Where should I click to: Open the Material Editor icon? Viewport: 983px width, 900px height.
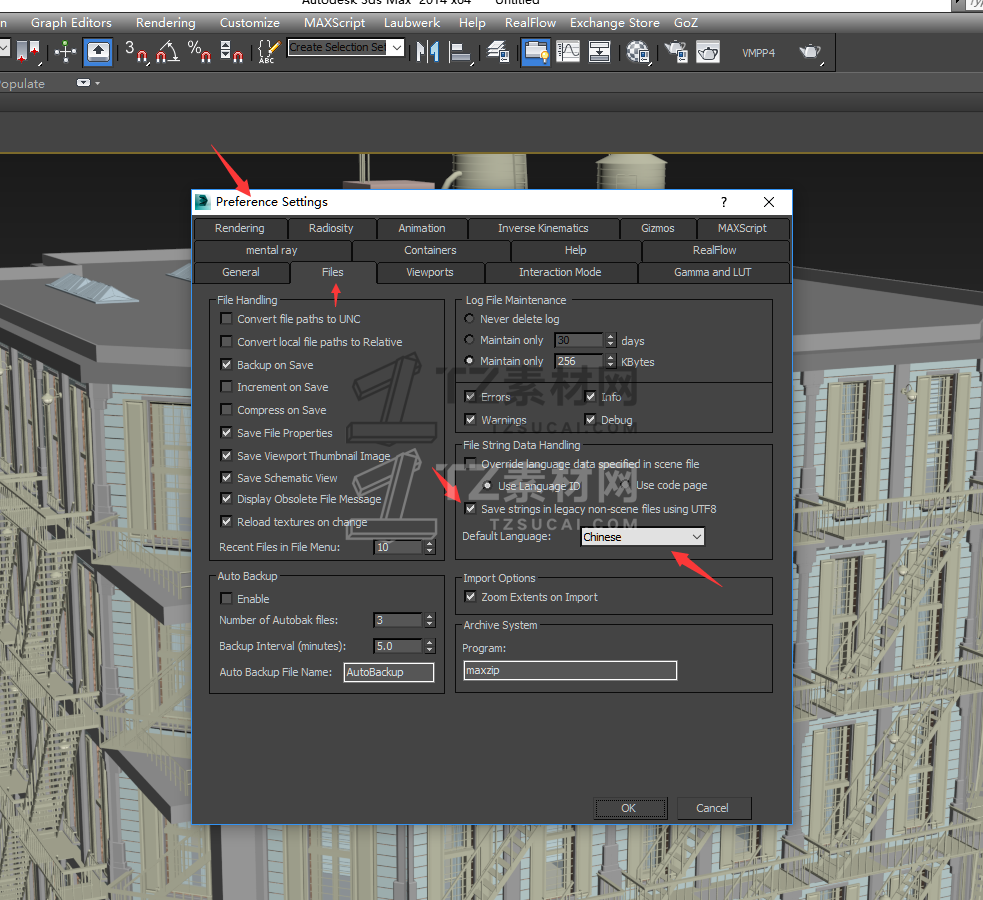(x=637, y=51)
